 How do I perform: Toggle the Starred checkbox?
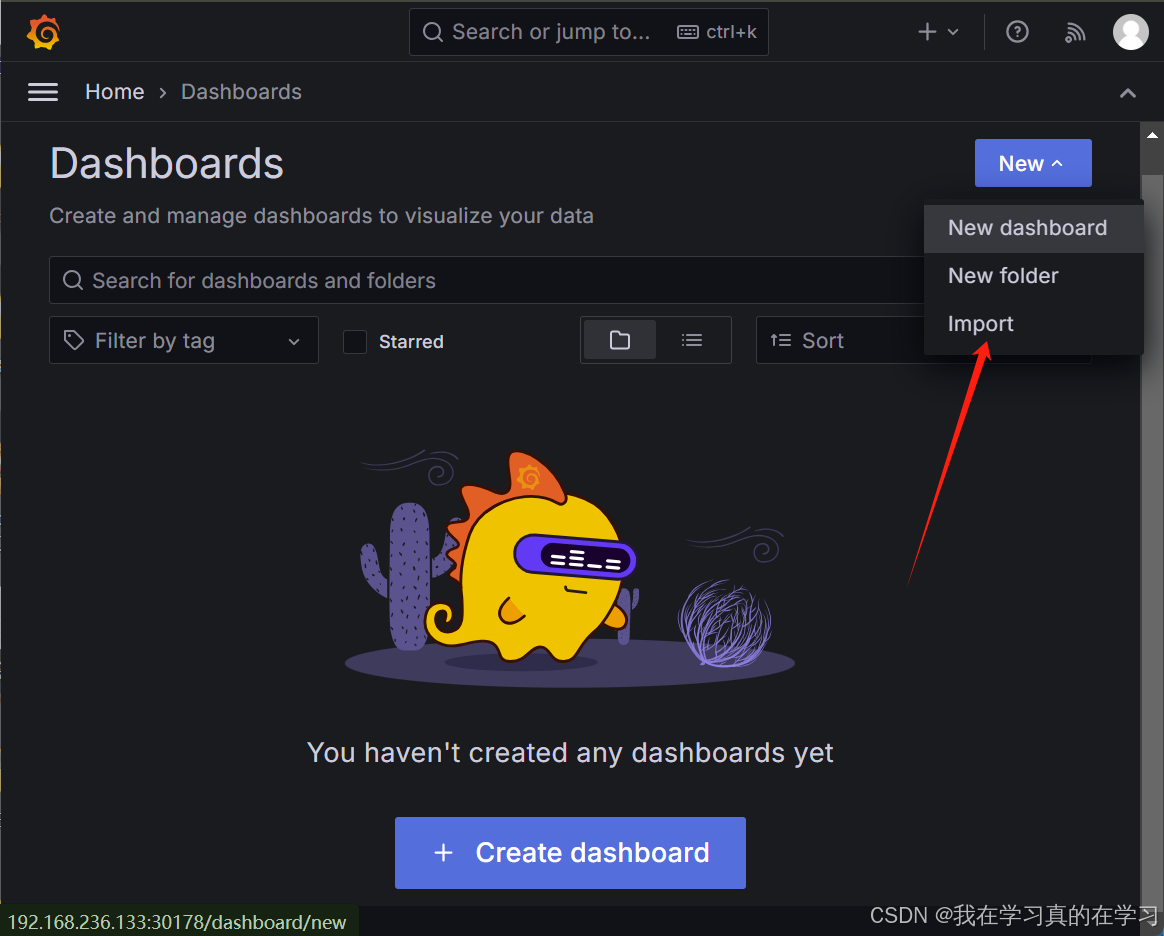coord(355,341)
